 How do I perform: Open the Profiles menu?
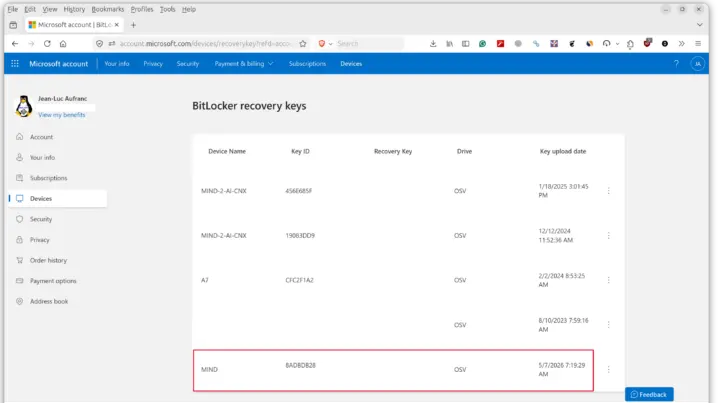point(142,9)
